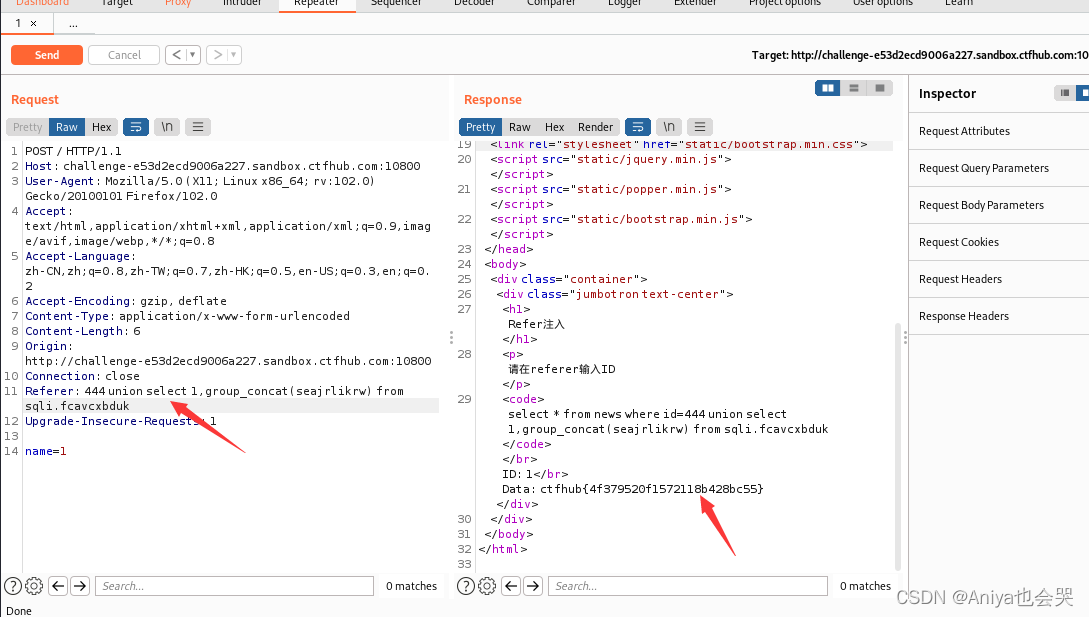Image resolution: width=1089 pixels, height=617 pixels.
Task: Open the Proxy tab
Action: tap(178, 3)
